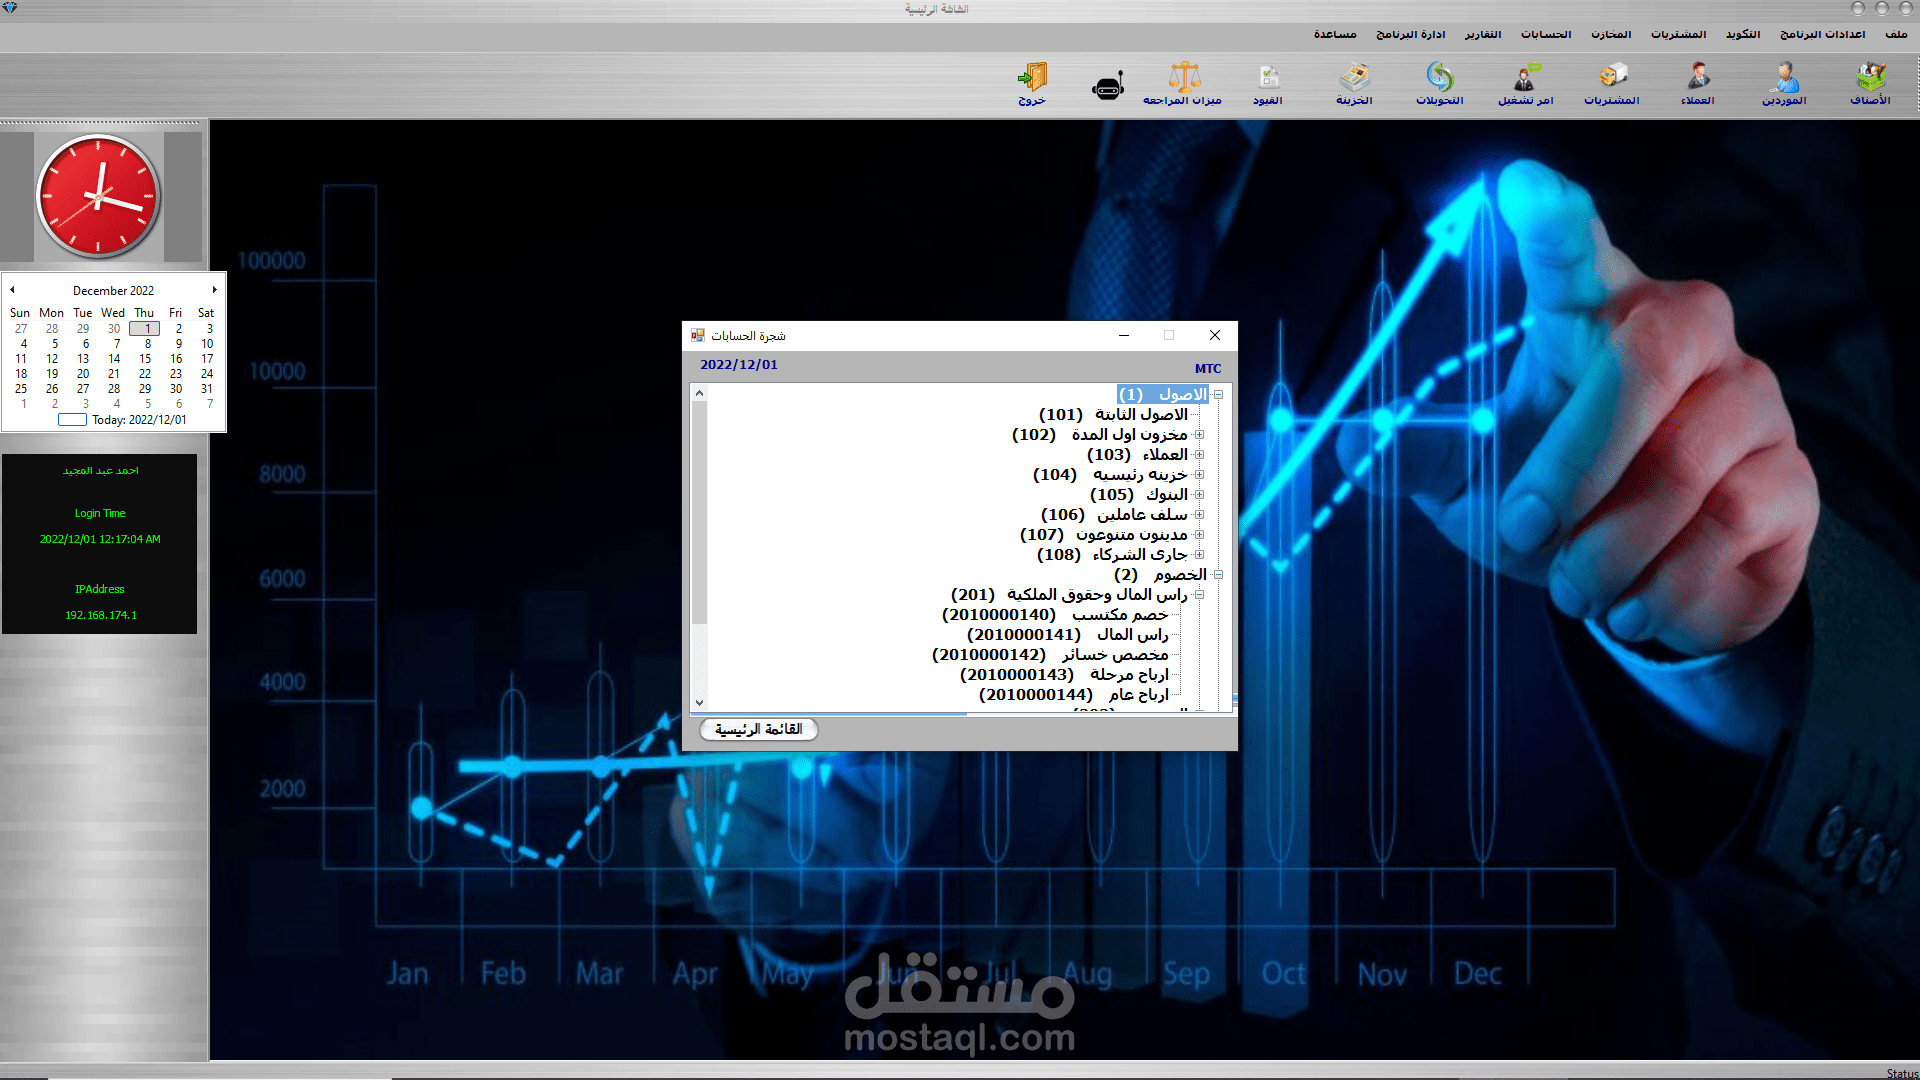Select December 31 in the calendar
Image resolution: width=1920 pixels, height=1080 pixels.
[207, 389]
